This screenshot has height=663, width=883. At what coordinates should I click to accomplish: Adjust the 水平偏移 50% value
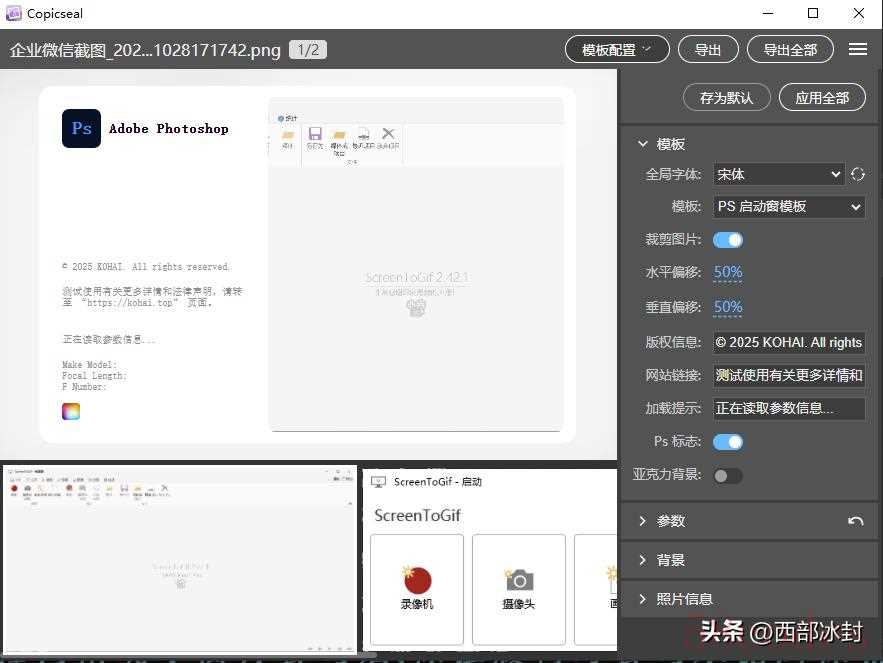point(728,272)
